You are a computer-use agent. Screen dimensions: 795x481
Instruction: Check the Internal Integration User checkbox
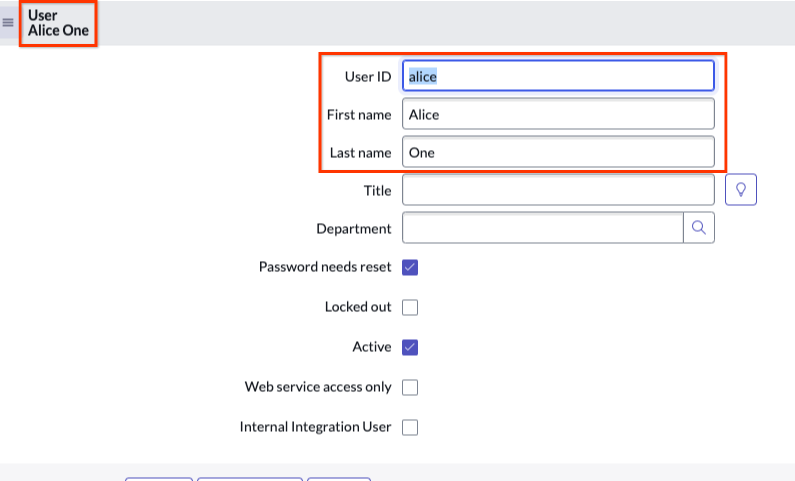click(410, 427)
